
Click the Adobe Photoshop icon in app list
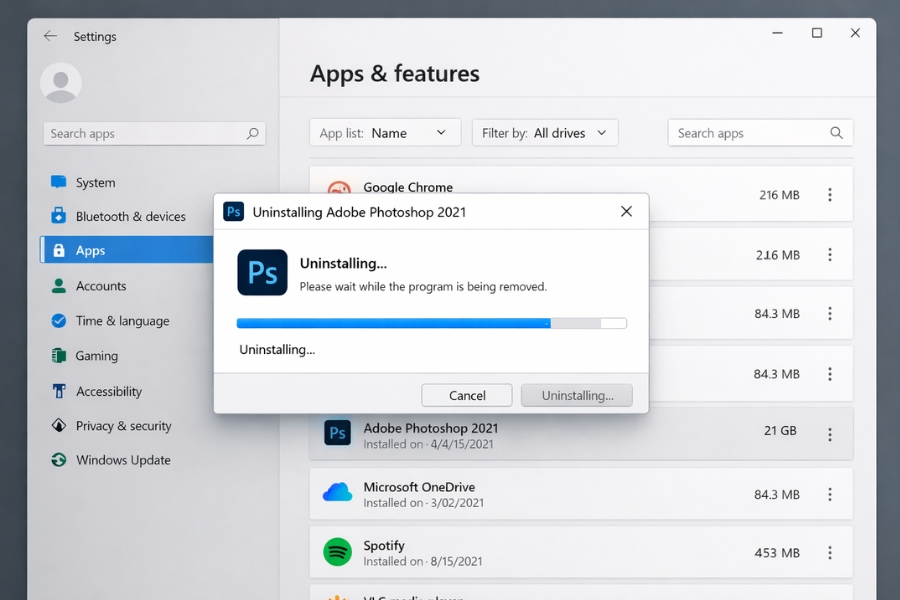click(338, 433)
